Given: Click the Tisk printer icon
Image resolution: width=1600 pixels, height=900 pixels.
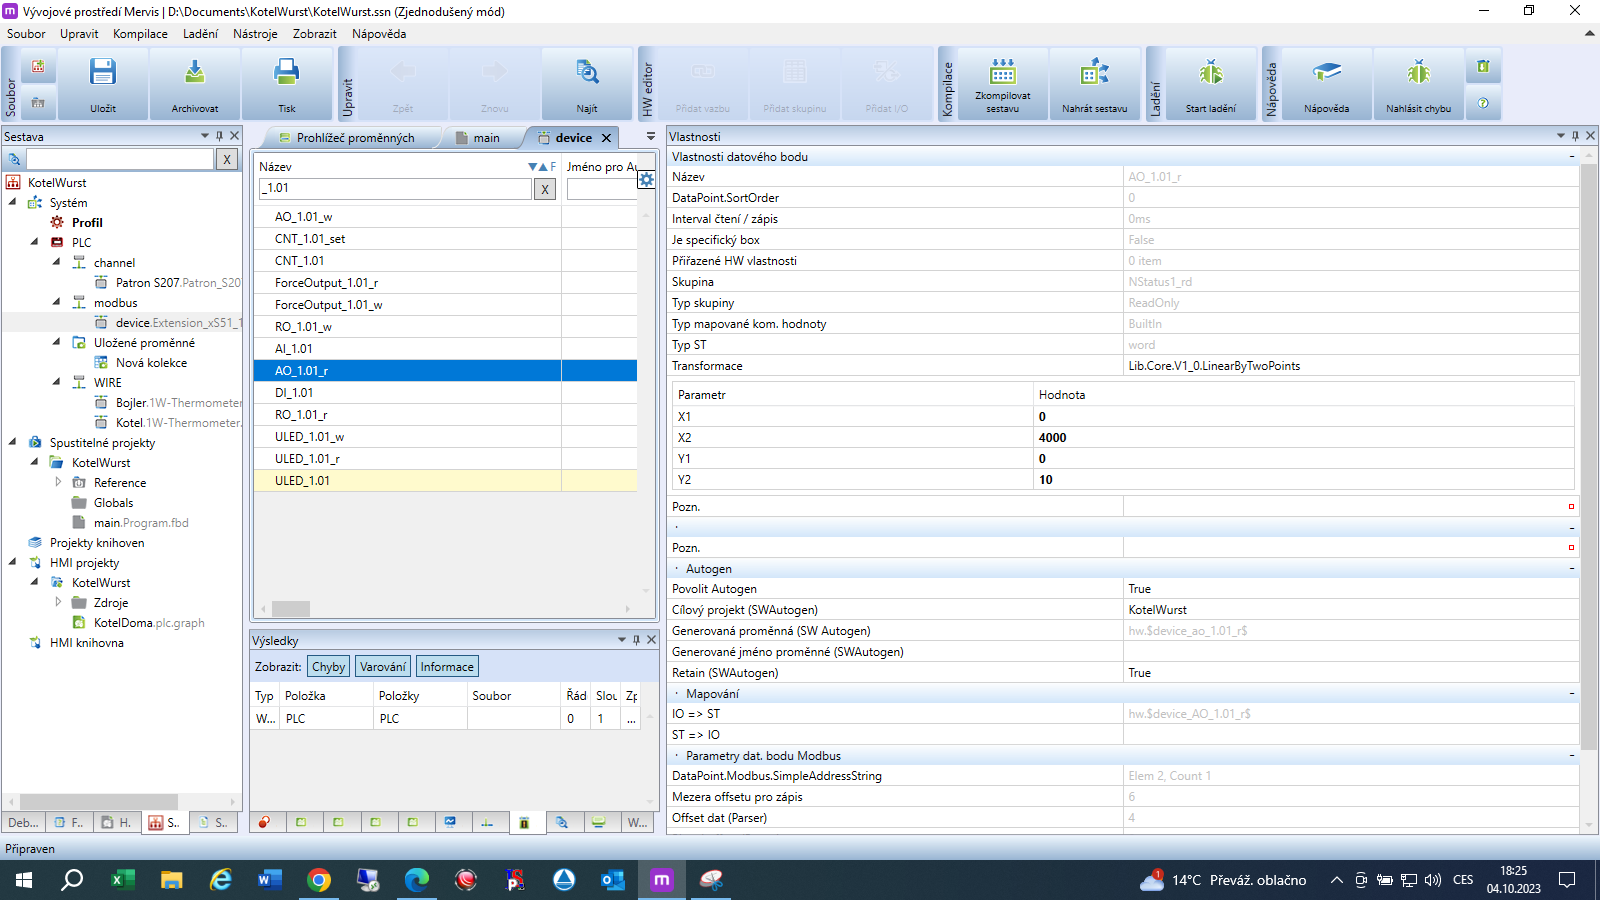Looking at the screenshot, I should point(287,73).
